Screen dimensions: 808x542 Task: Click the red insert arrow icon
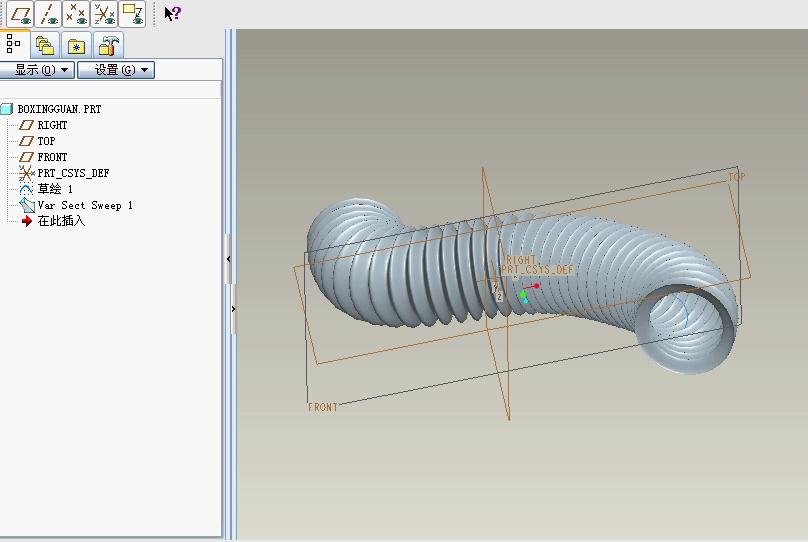[27, 221]
